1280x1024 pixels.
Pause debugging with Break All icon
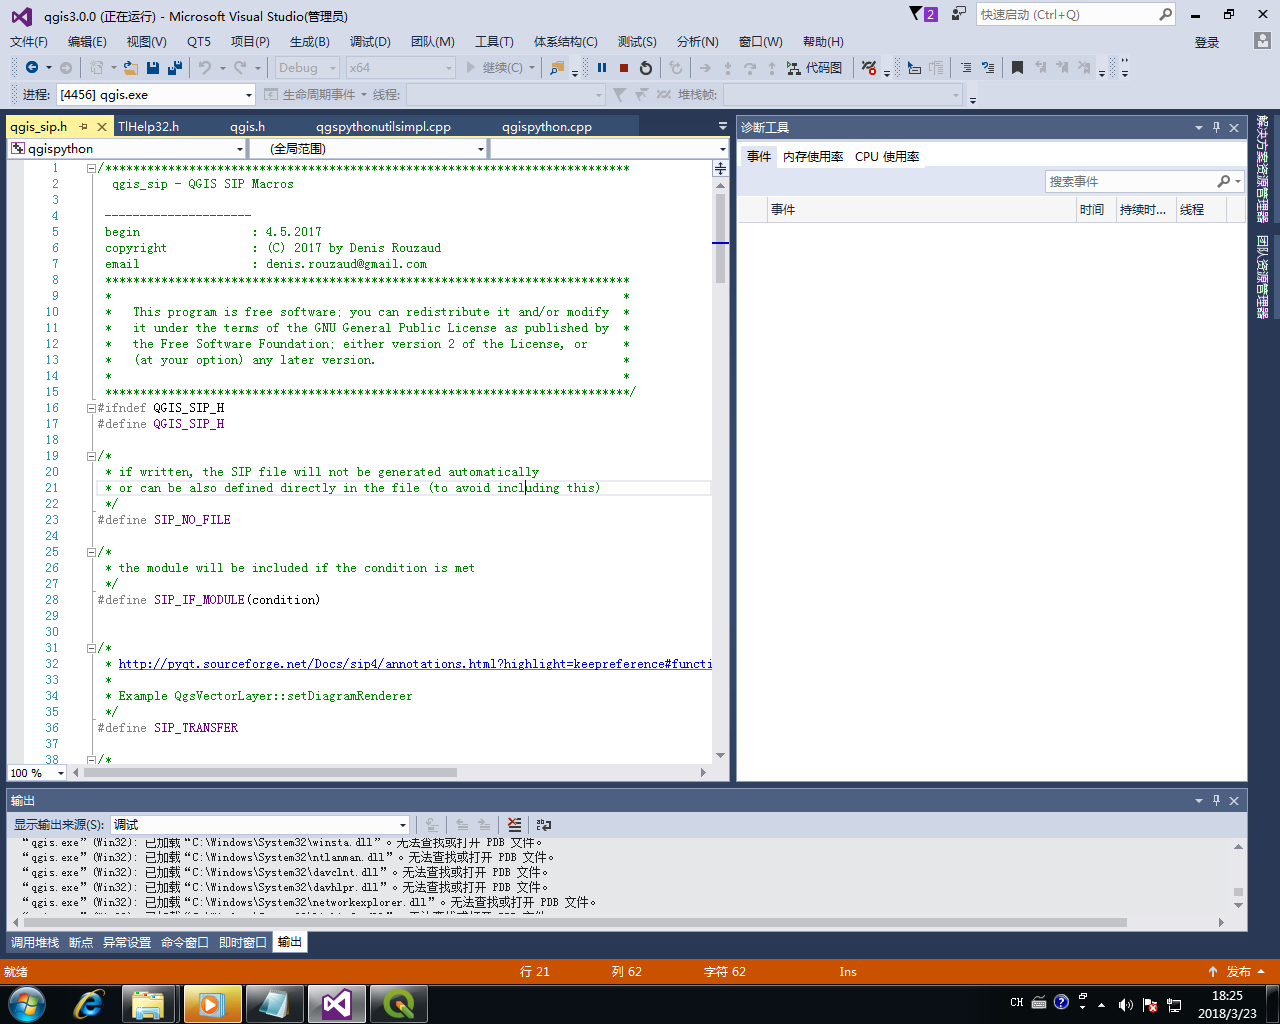click(602, 67)
